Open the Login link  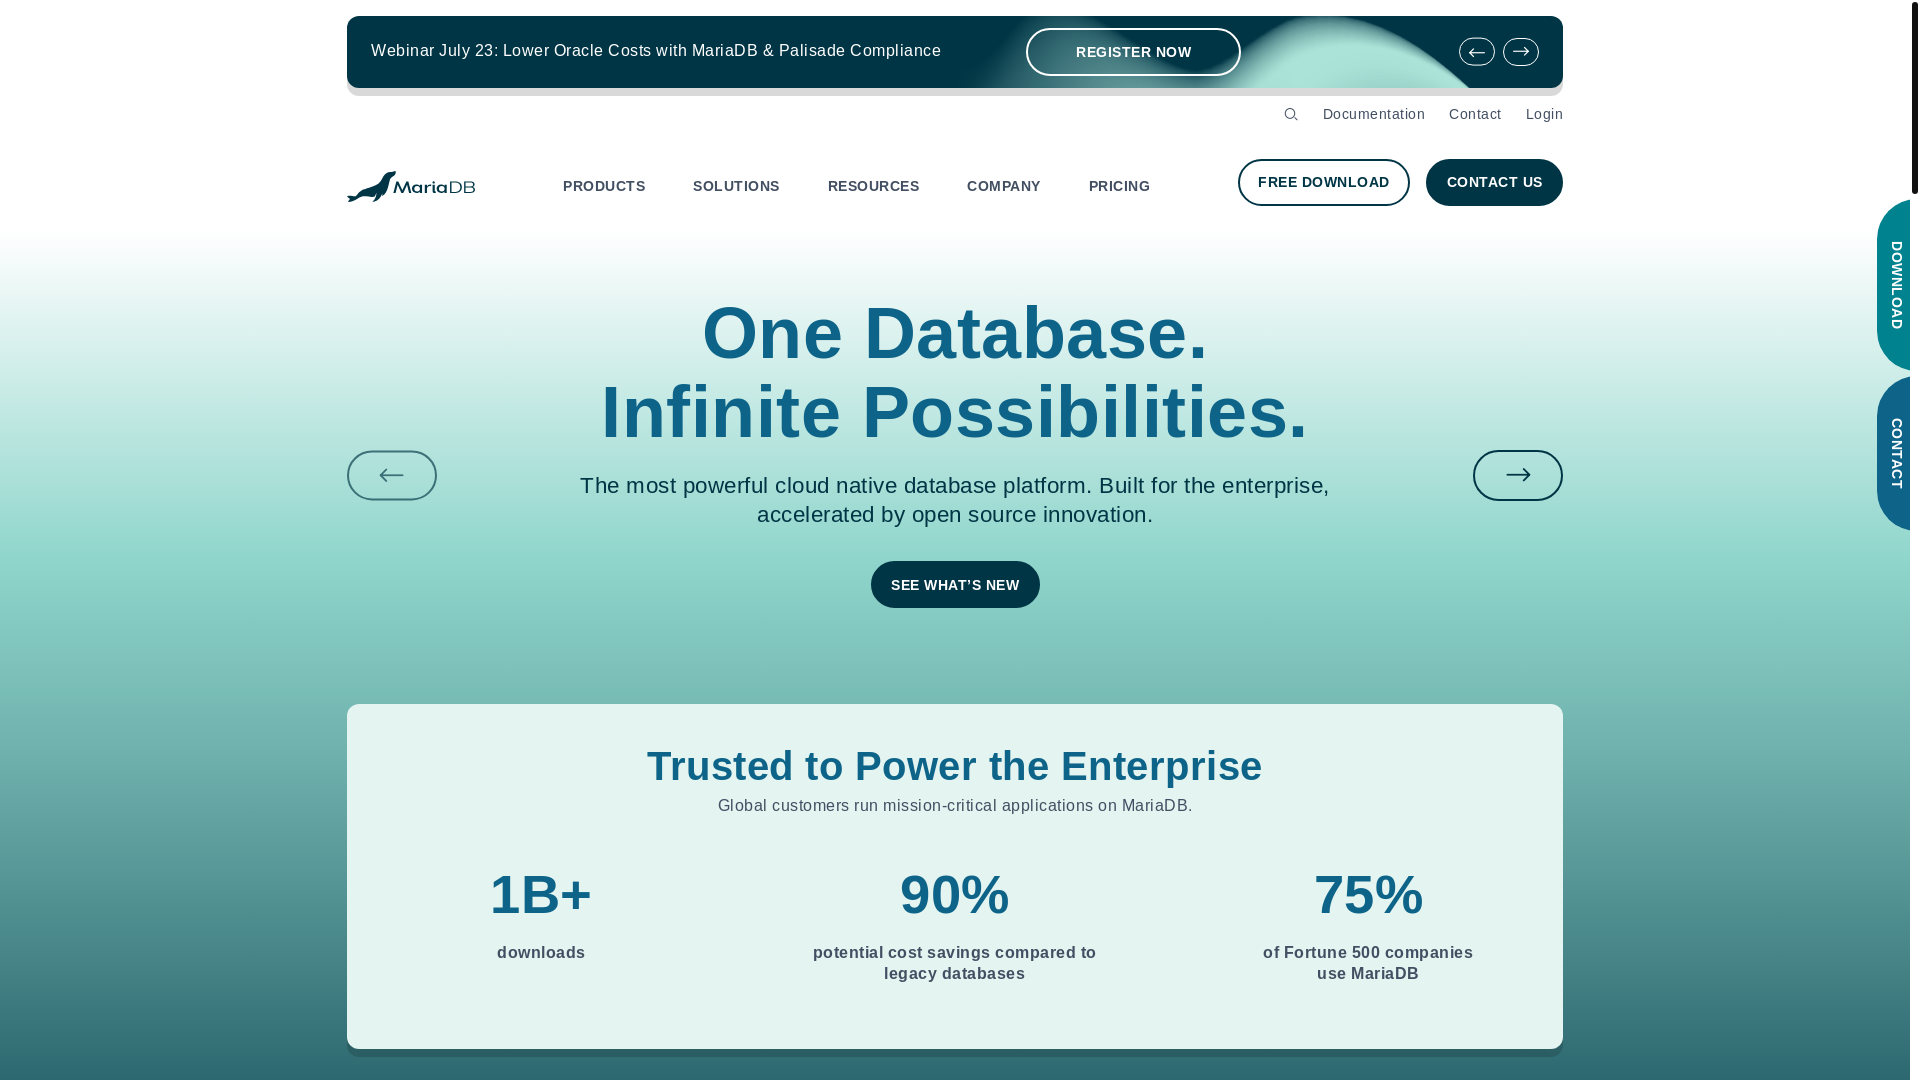click(x=1544, y=114)
